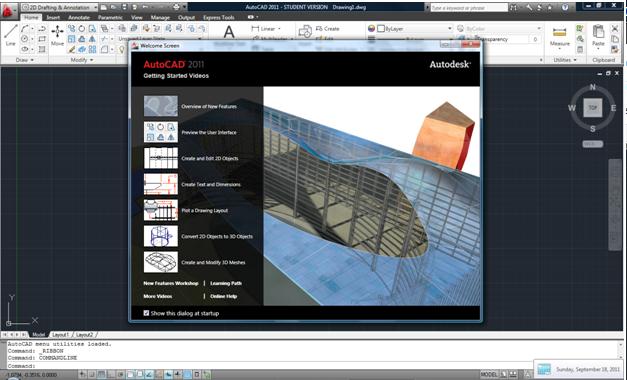Switch to the Annotate ribbon tab
627x380 pixels.
click(79, 18)
